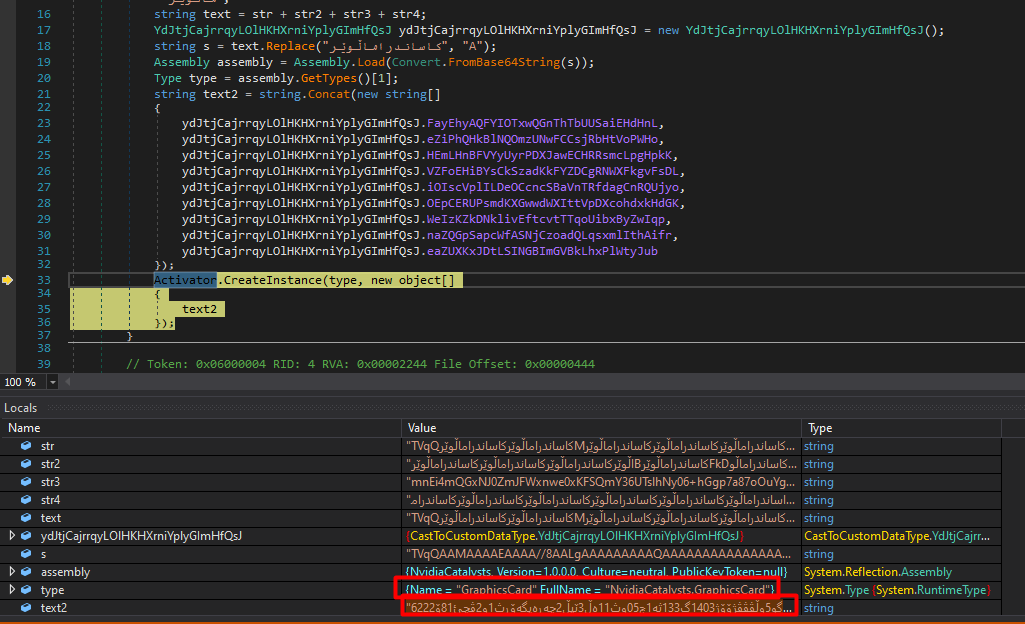Sort locals by the Type column header

[902, 428]
